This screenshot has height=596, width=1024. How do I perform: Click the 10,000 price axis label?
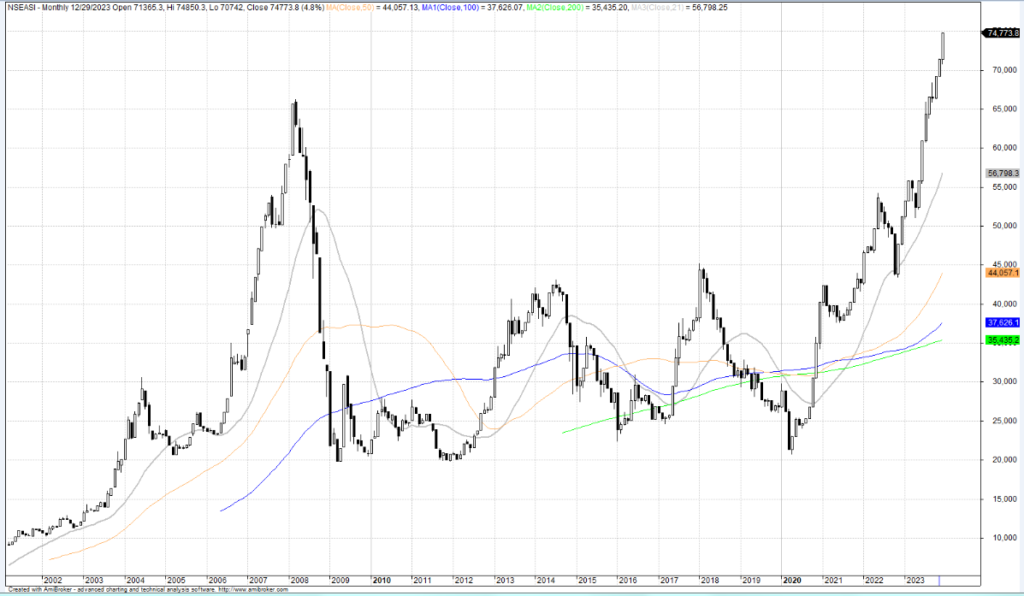pos(999,538)
